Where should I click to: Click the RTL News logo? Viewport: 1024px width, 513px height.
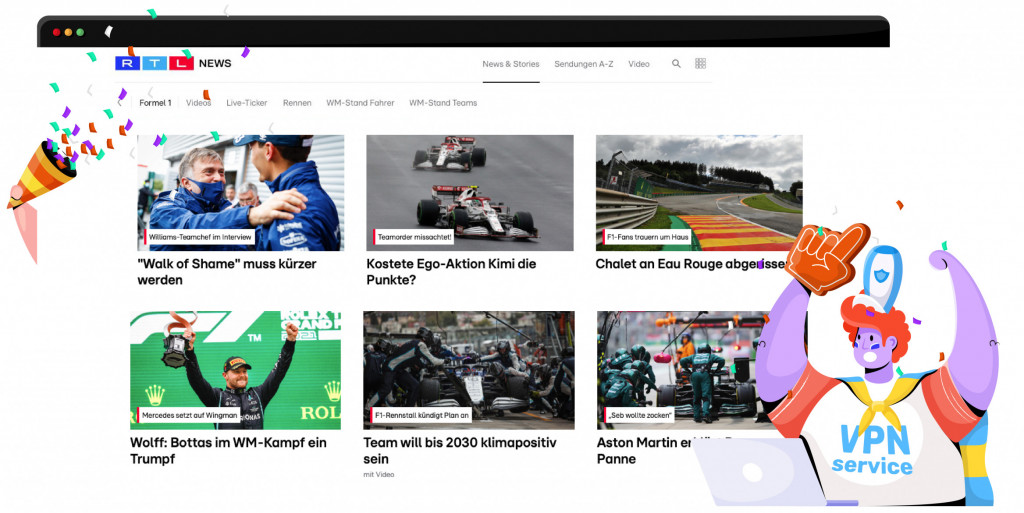173,64
